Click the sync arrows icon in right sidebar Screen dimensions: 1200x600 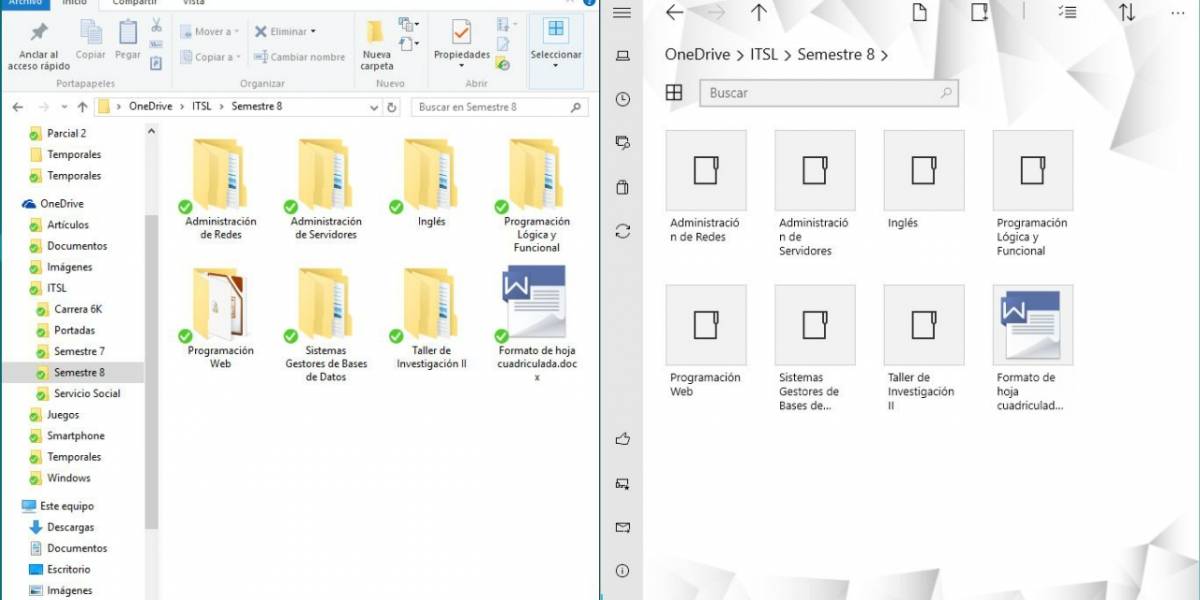[x=622, y=231]
